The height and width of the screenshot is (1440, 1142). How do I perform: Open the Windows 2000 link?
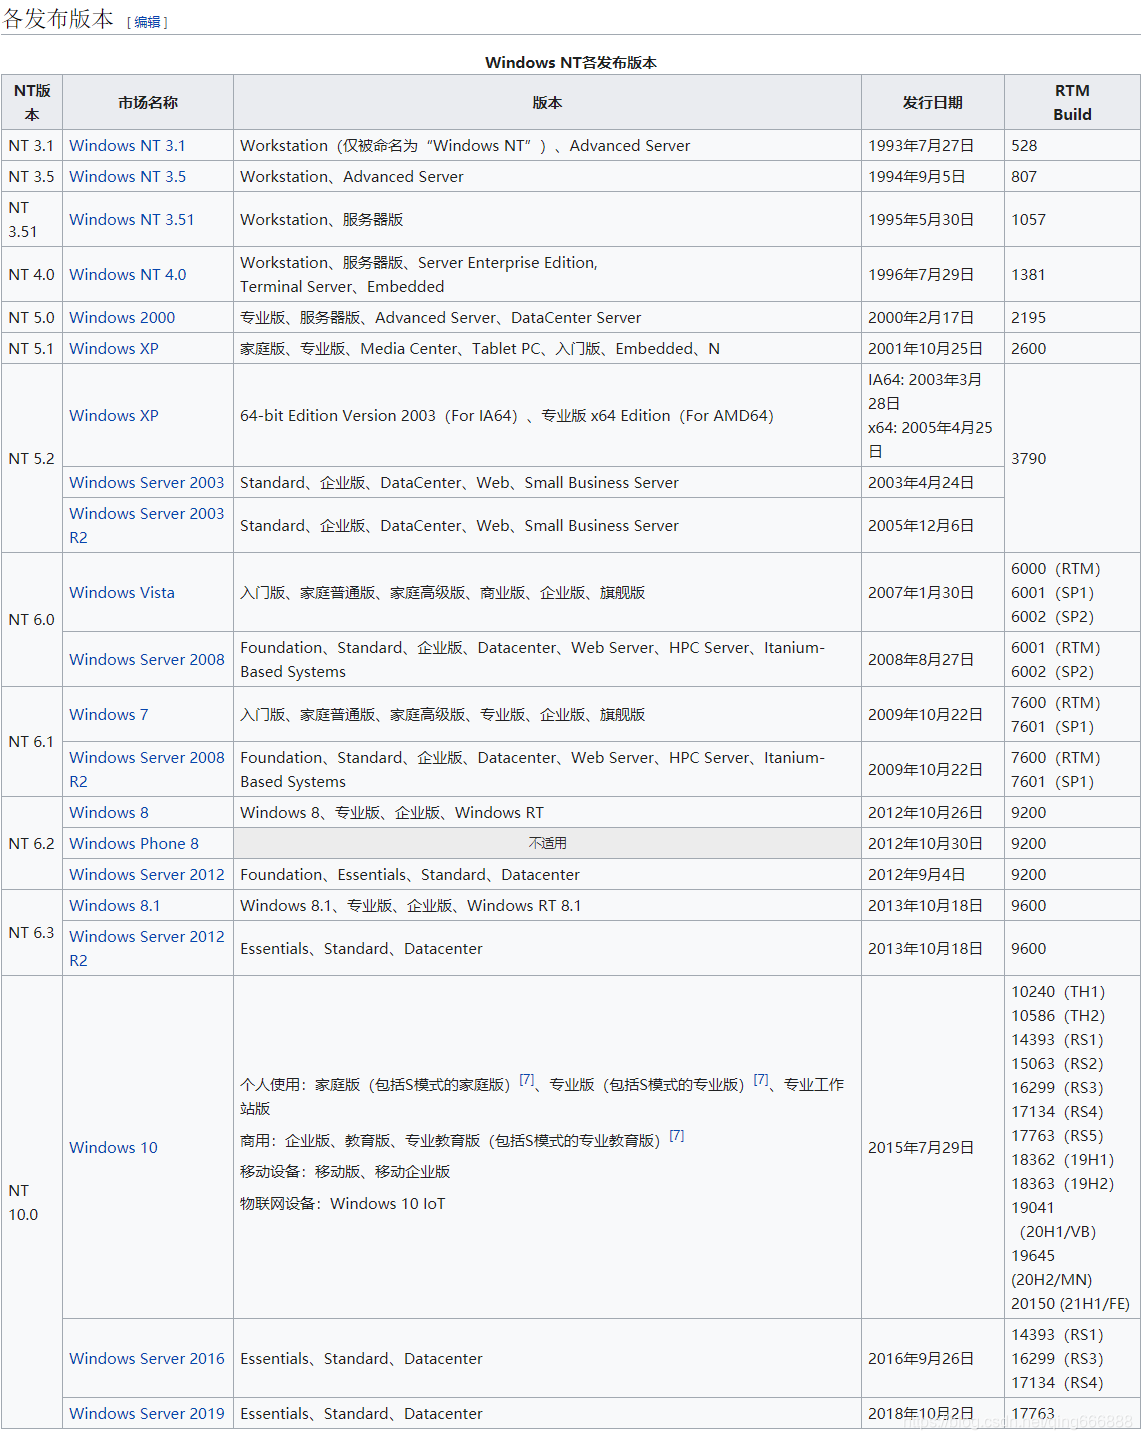122,317
